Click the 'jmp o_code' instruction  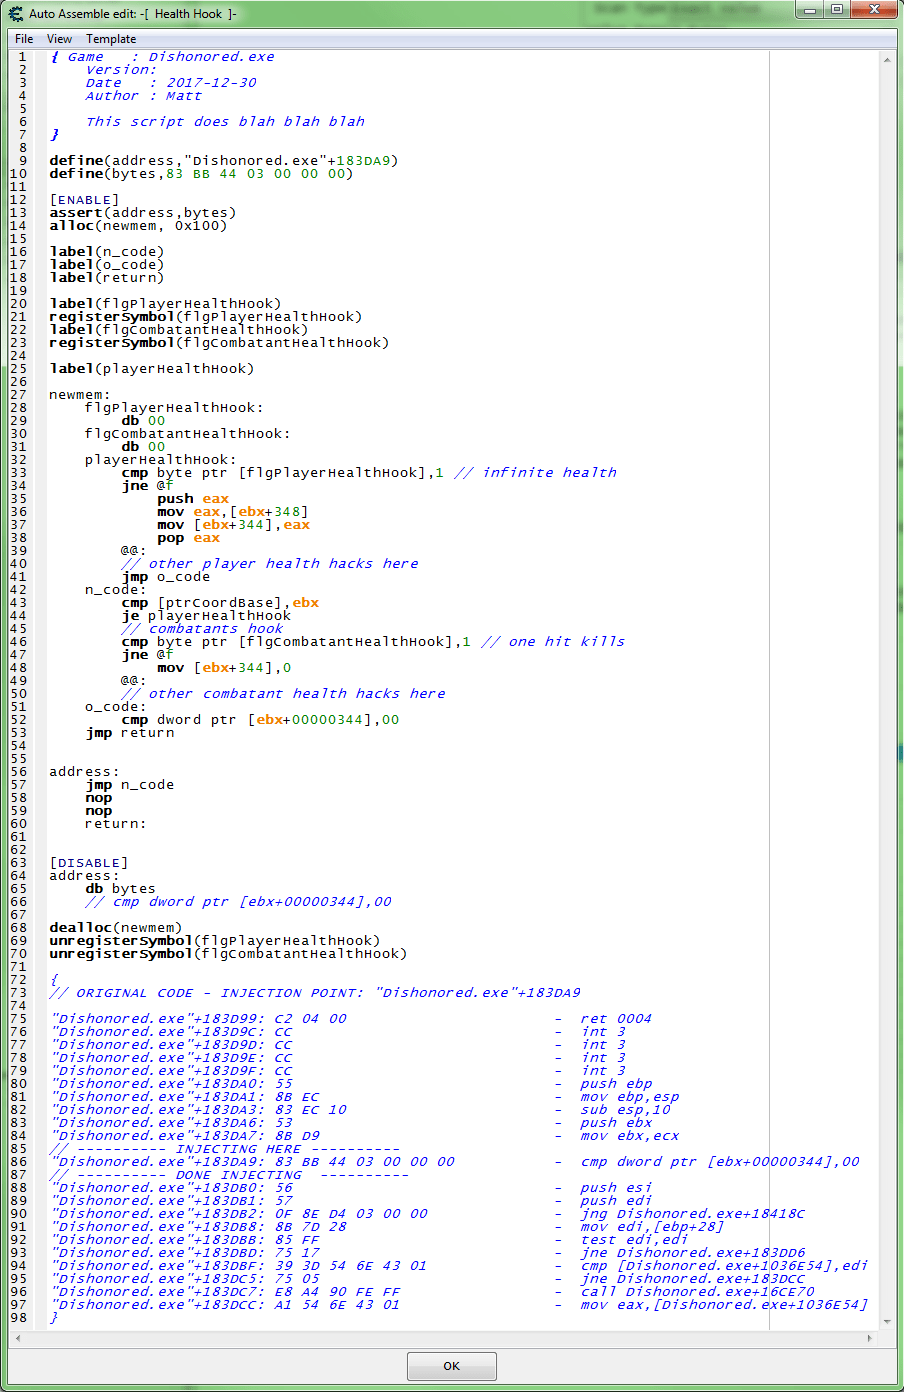(x=166, y=577)
